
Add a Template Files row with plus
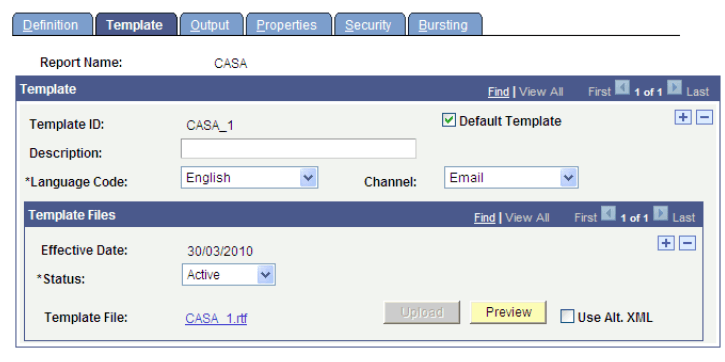(666, 243)
